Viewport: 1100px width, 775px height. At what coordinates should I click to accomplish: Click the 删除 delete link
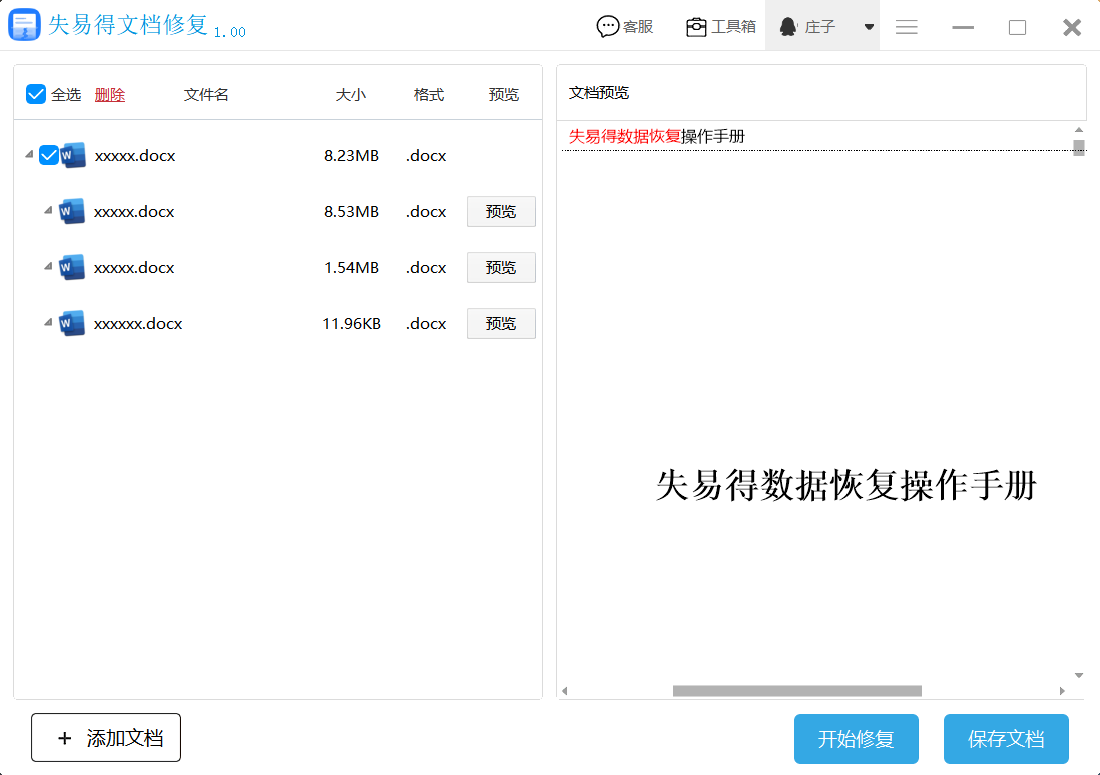[x=110, y=95]
